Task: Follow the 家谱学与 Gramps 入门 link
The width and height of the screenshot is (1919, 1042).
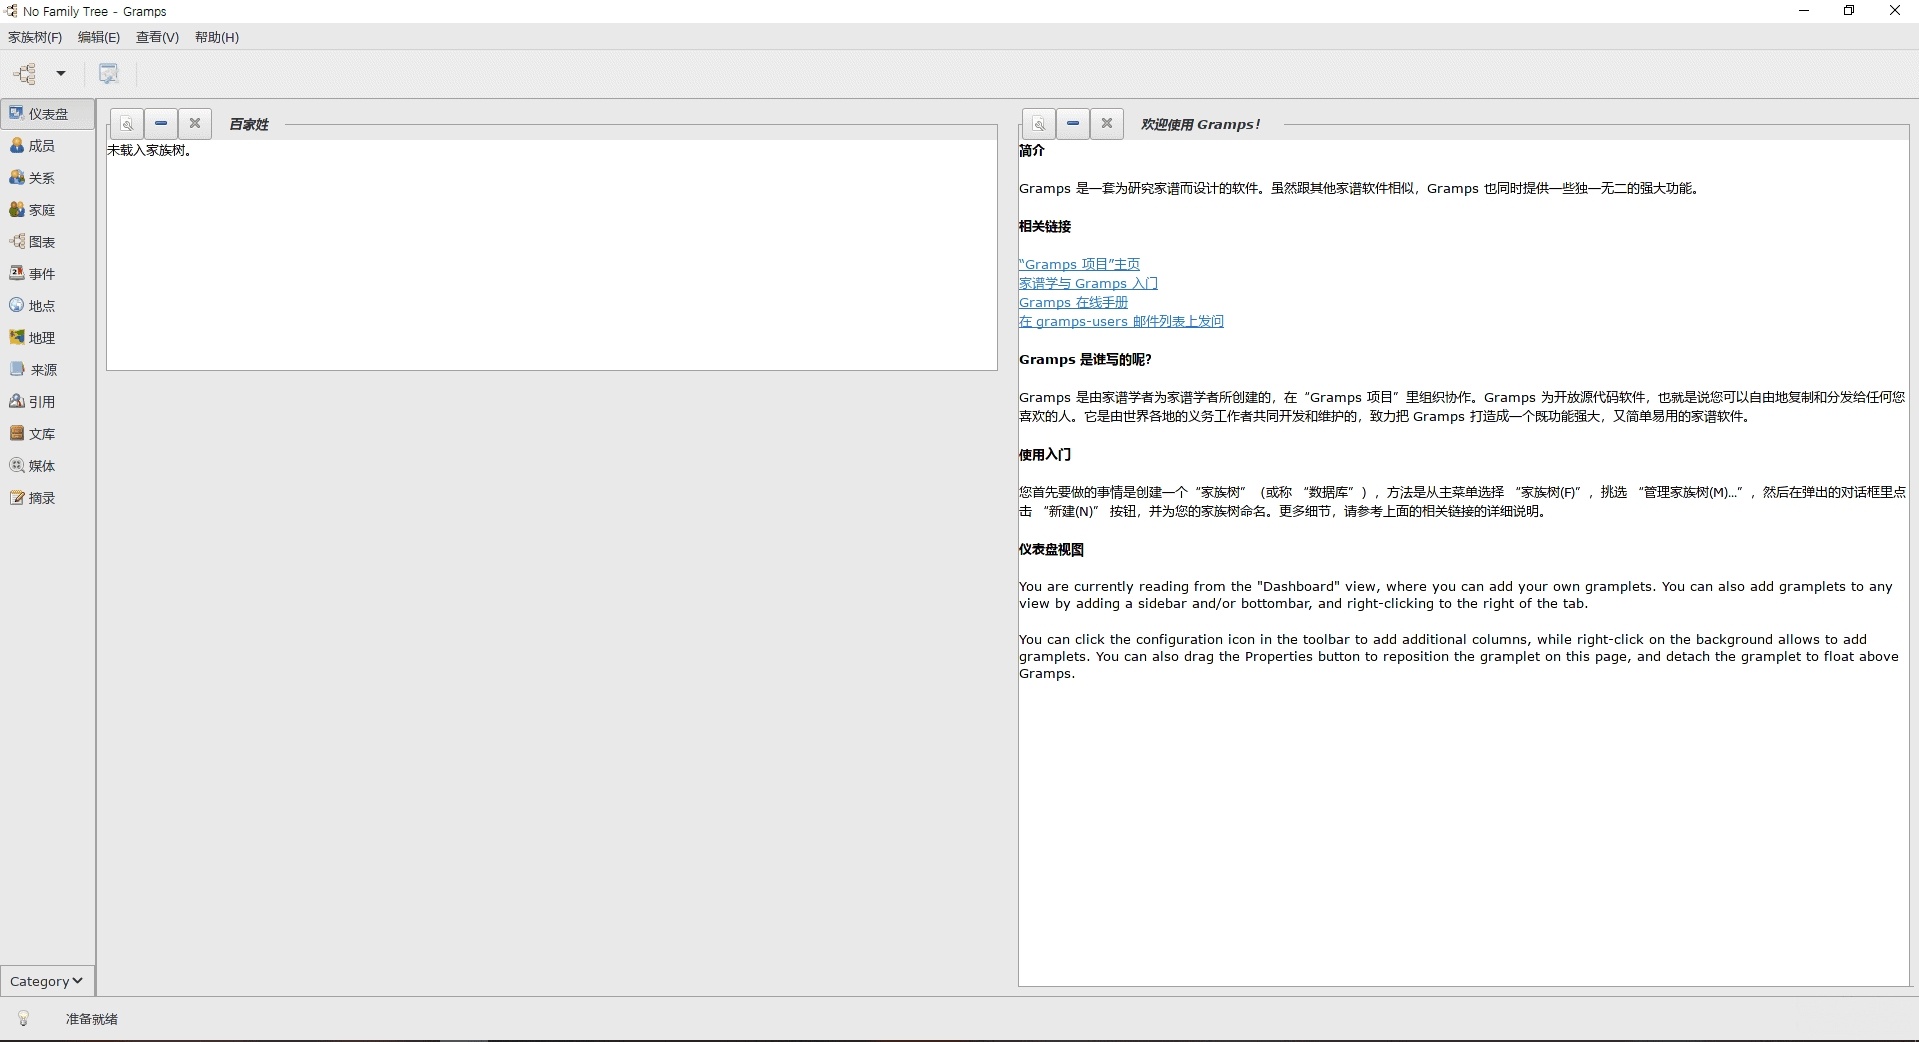Action: (1088, 283)
